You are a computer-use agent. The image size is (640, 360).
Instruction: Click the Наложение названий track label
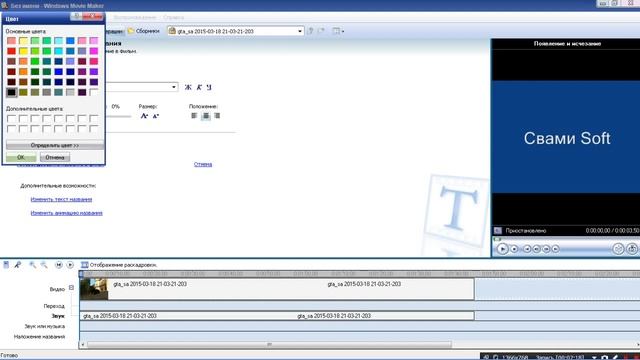40,337
